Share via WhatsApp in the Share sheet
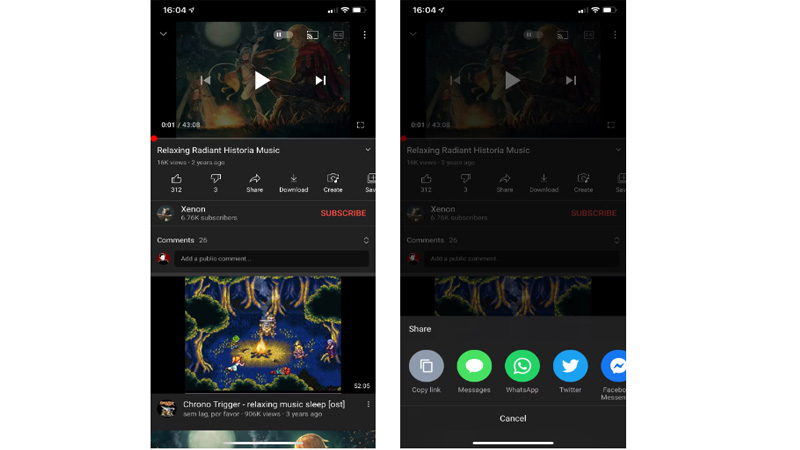The width and height of the screenshot is (800, 450). pos(522,371)
